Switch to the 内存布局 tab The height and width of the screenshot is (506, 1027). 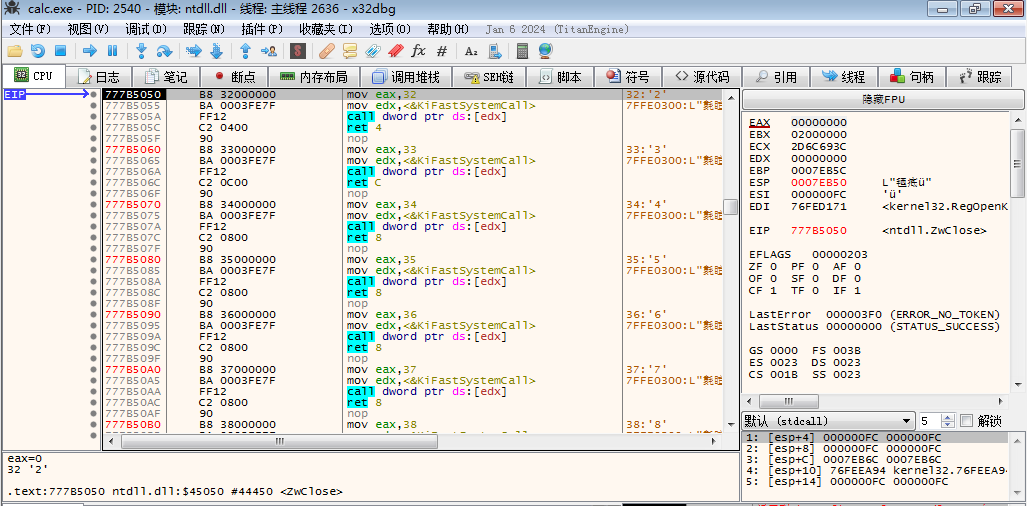click(x=313, y=77)
